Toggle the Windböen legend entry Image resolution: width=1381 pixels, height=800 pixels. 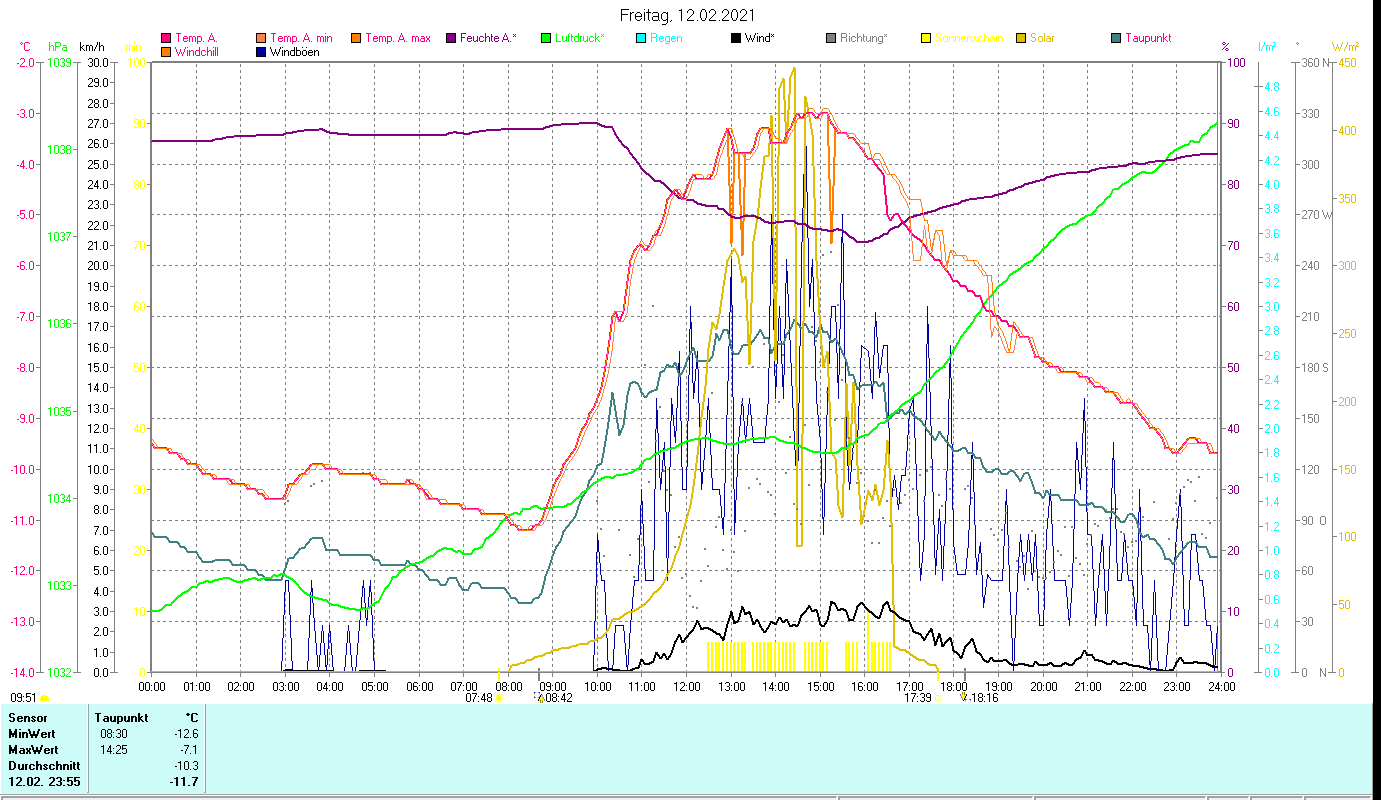[x=294, y=52]
